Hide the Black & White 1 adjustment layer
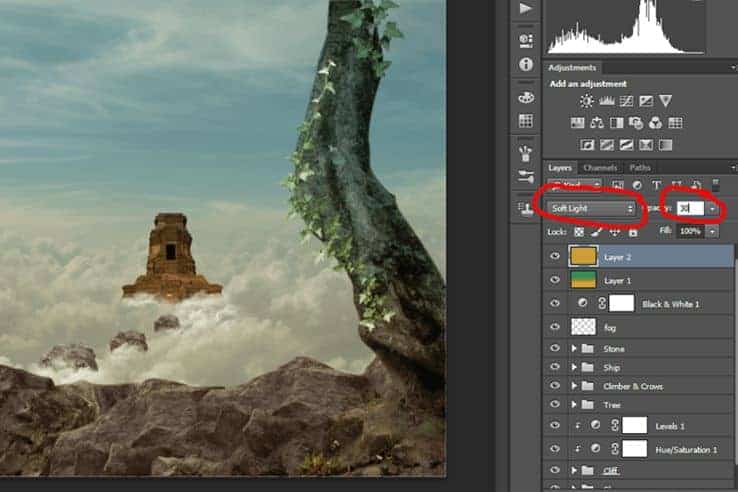 555,303
